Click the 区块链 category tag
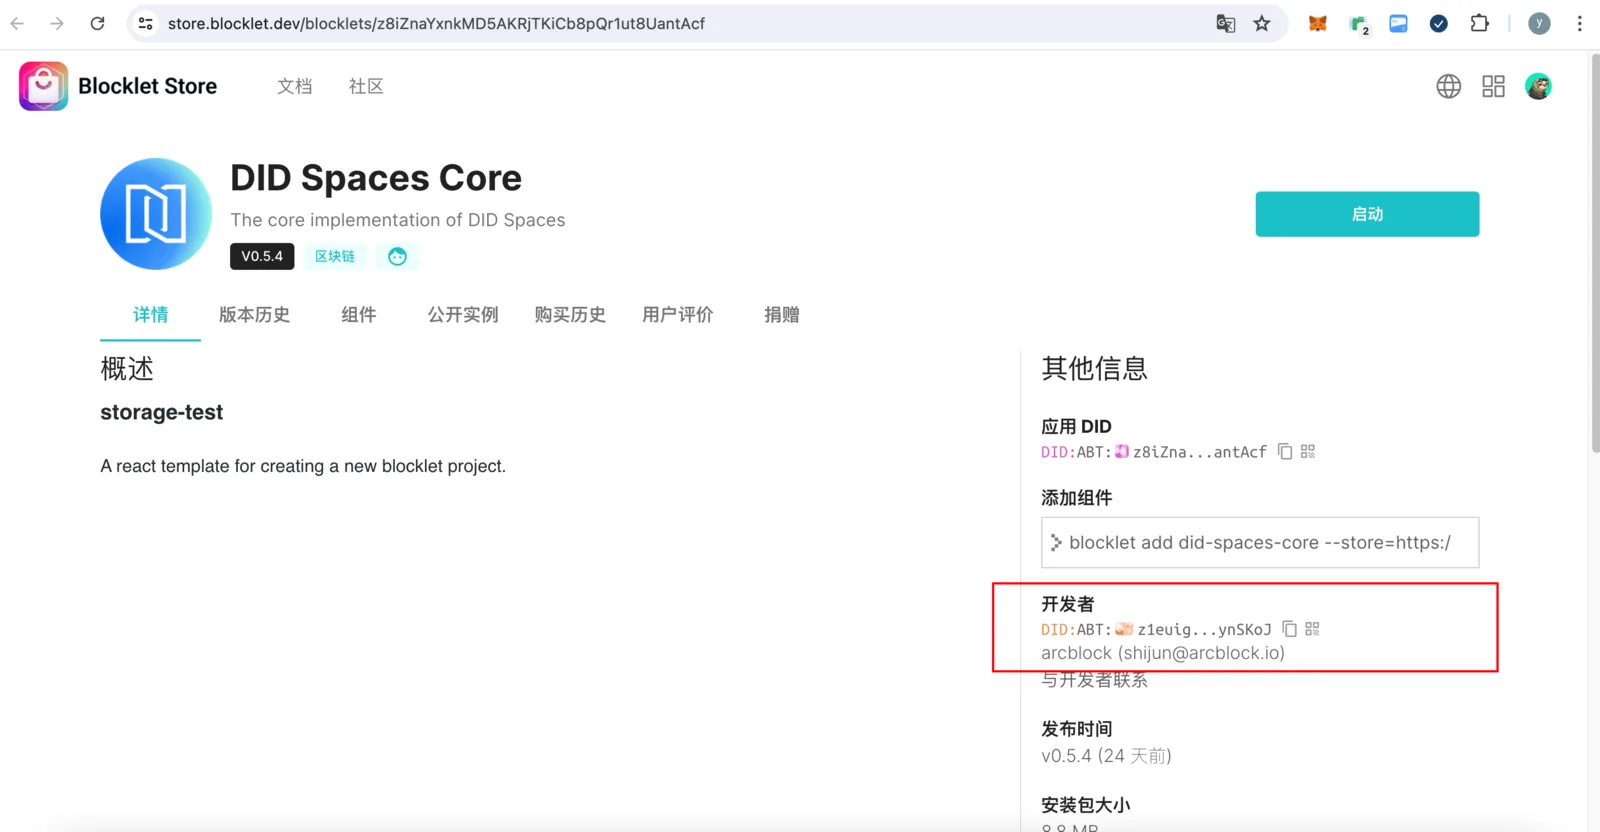The height and width of the screenshot is (832, 1600). tap(335, 256)
